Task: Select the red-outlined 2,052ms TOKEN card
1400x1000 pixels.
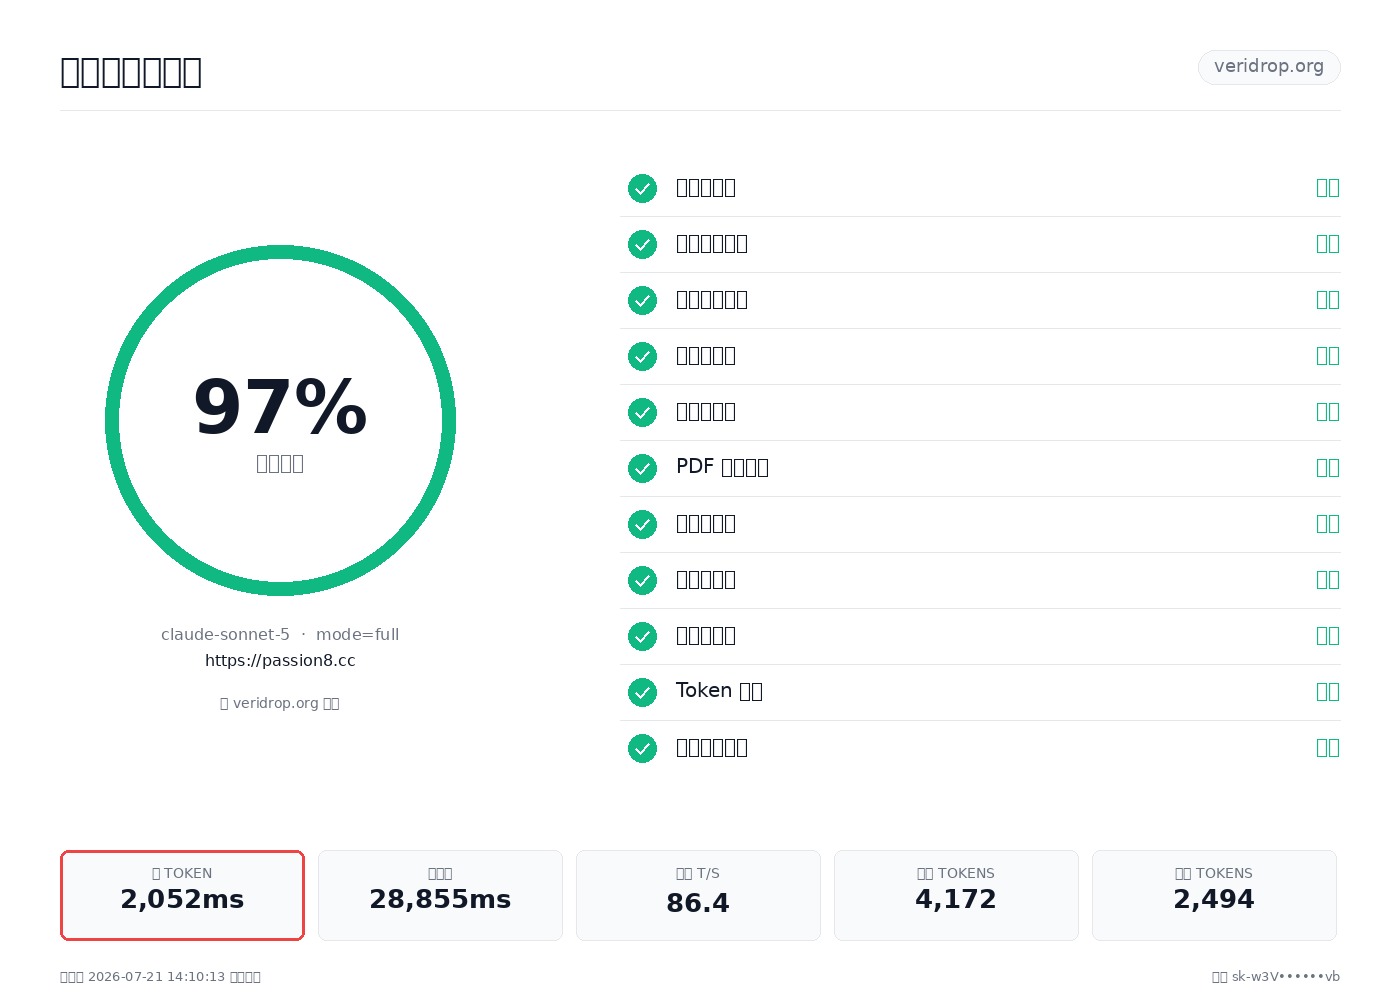Action: pyautogui.click(x=182, y=895)
